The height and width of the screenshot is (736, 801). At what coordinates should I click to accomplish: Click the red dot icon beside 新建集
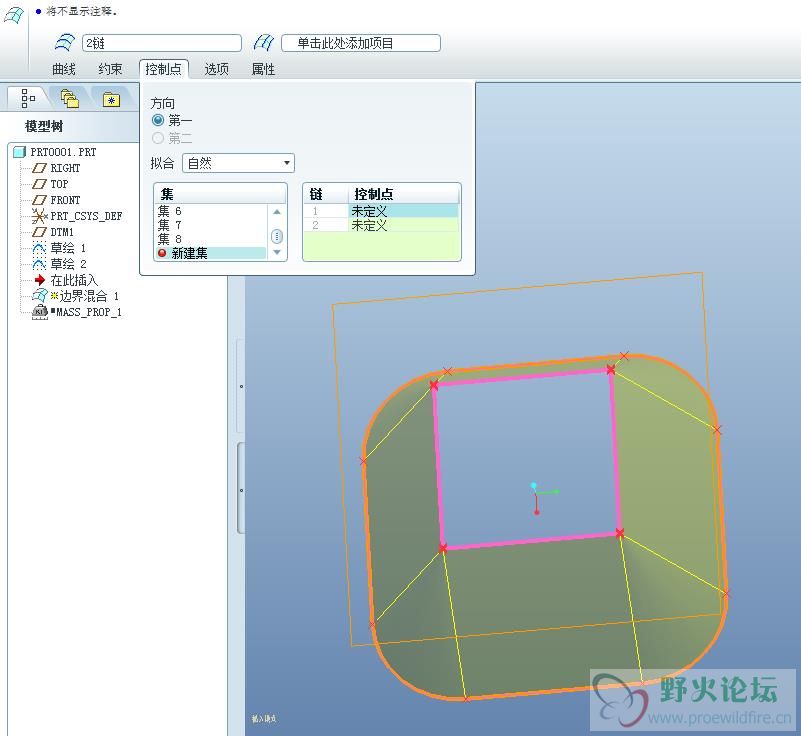pyautogui.click(x=162, y=253)
